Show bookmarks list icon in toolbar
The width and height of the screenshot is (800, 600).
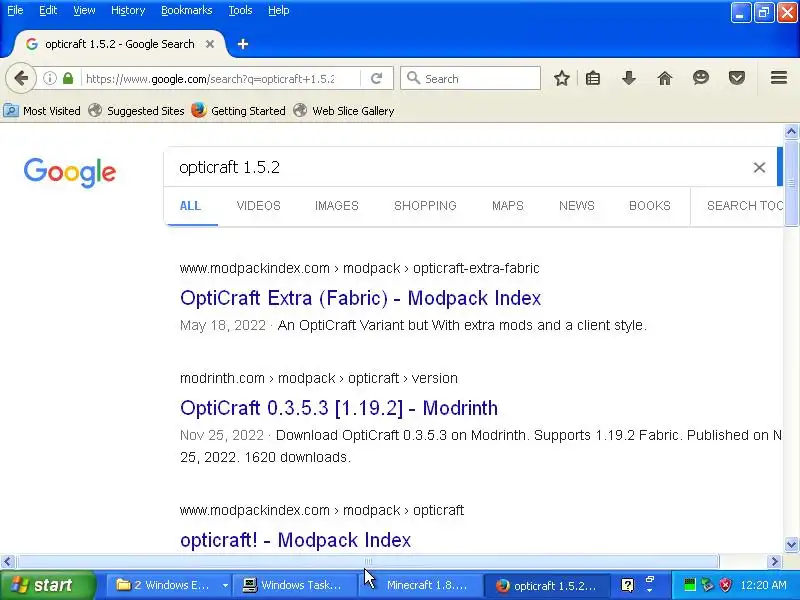tap(593, 78)
